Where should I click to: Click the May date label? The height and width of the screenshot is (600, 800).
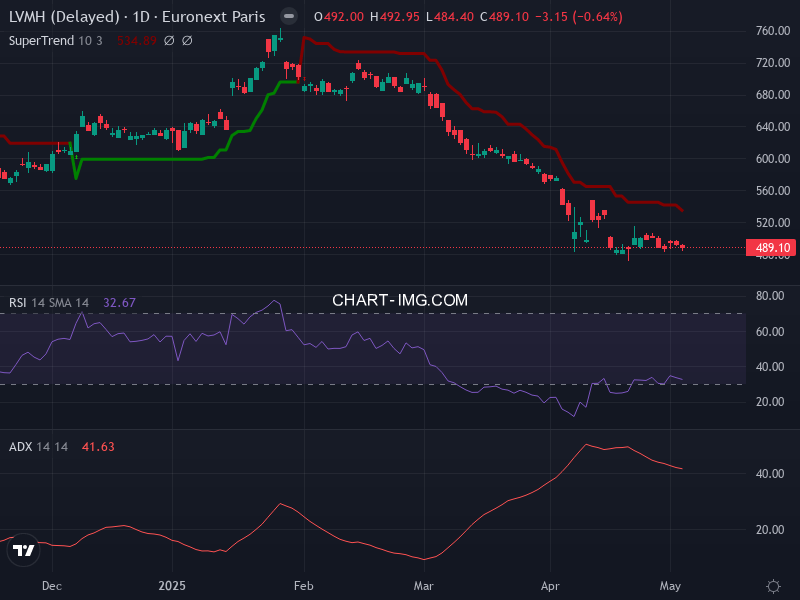[x=670, y=586]
